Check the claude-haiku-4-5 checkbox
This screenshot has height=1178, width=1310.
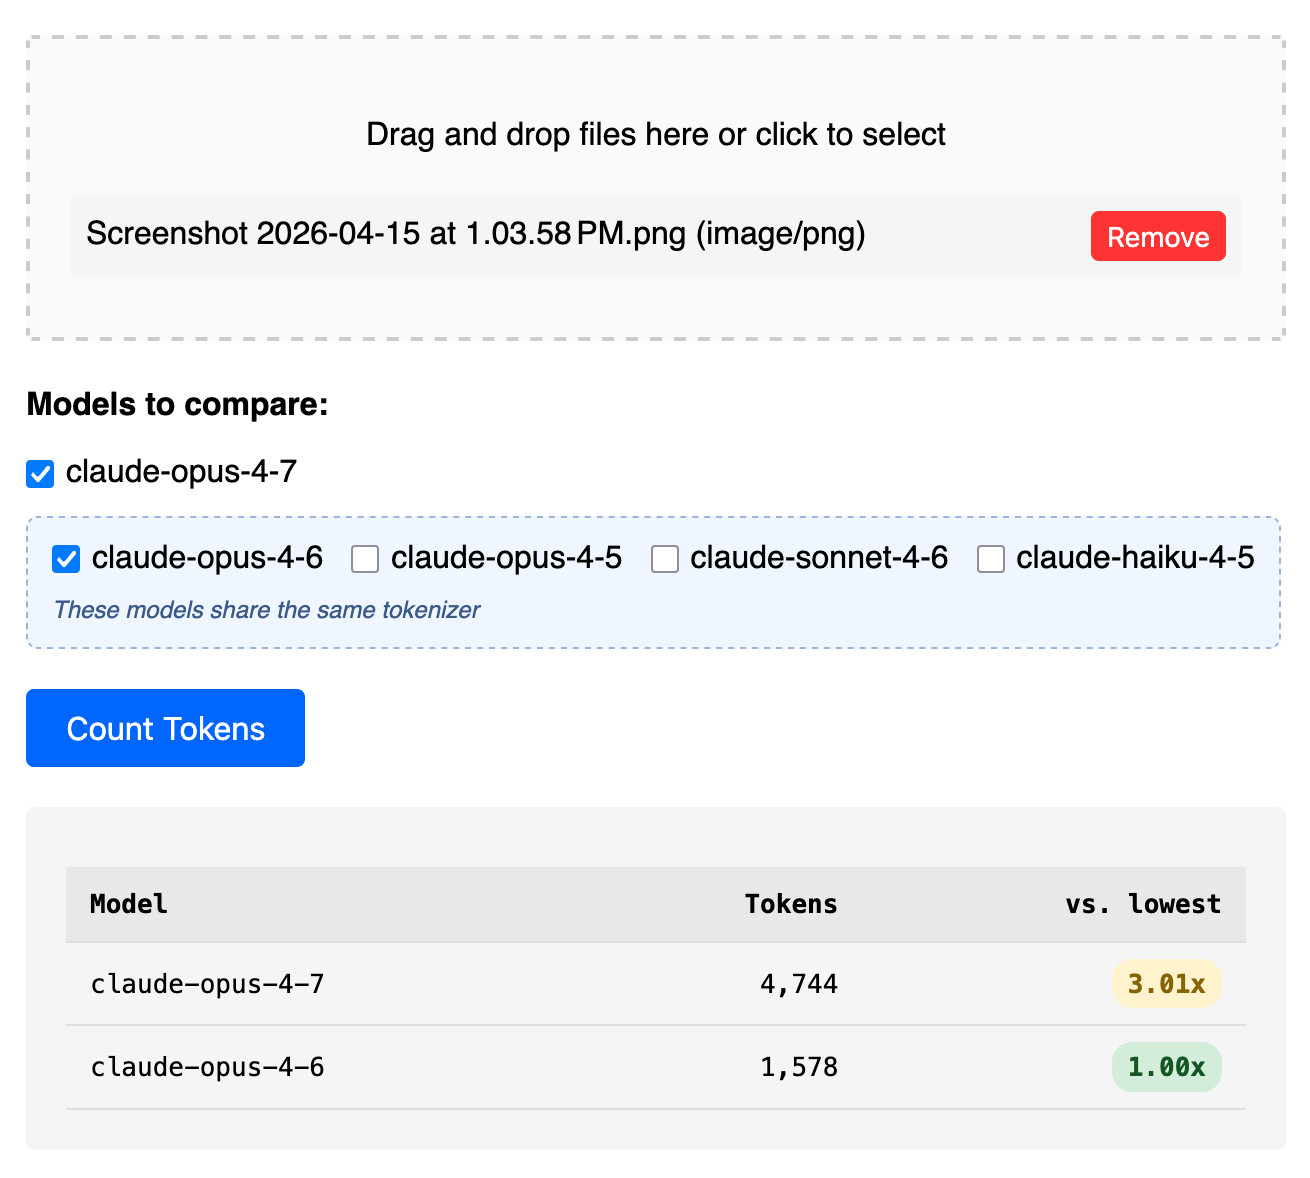(x=991, y=559)
